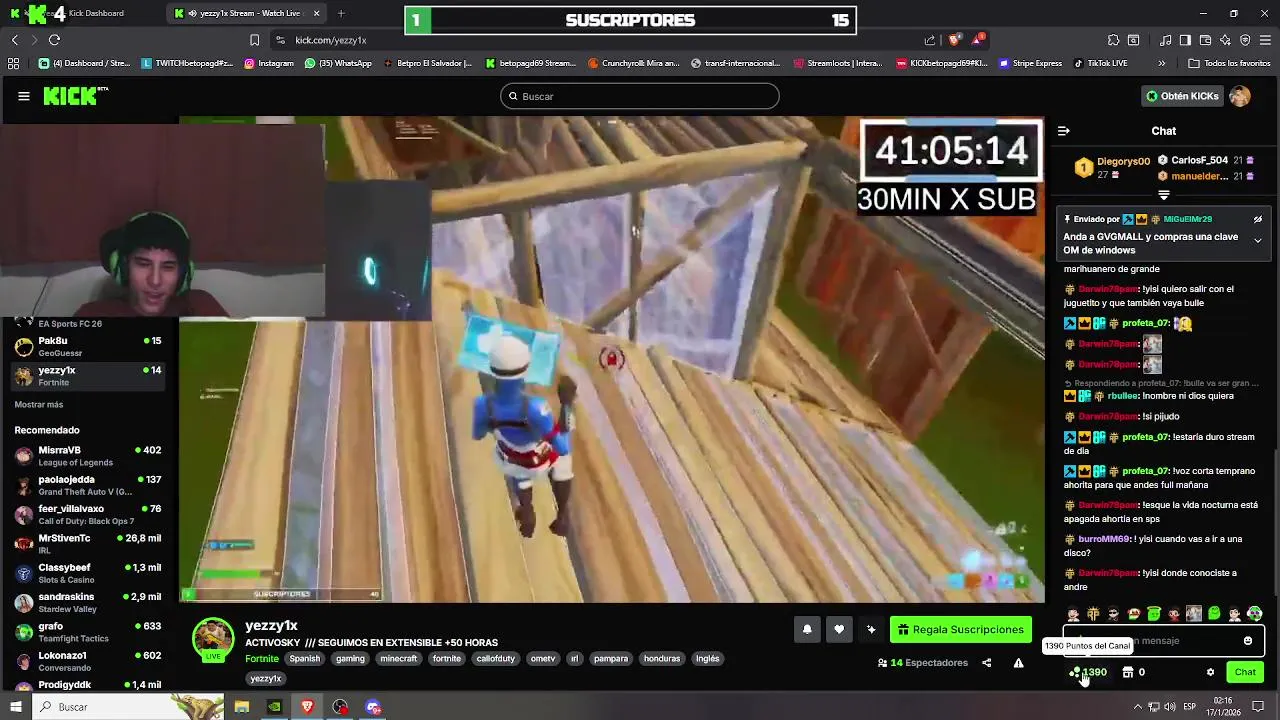Open the emoji picker in chat input
1280x720 pixels.
click(x=1248, y=641)
